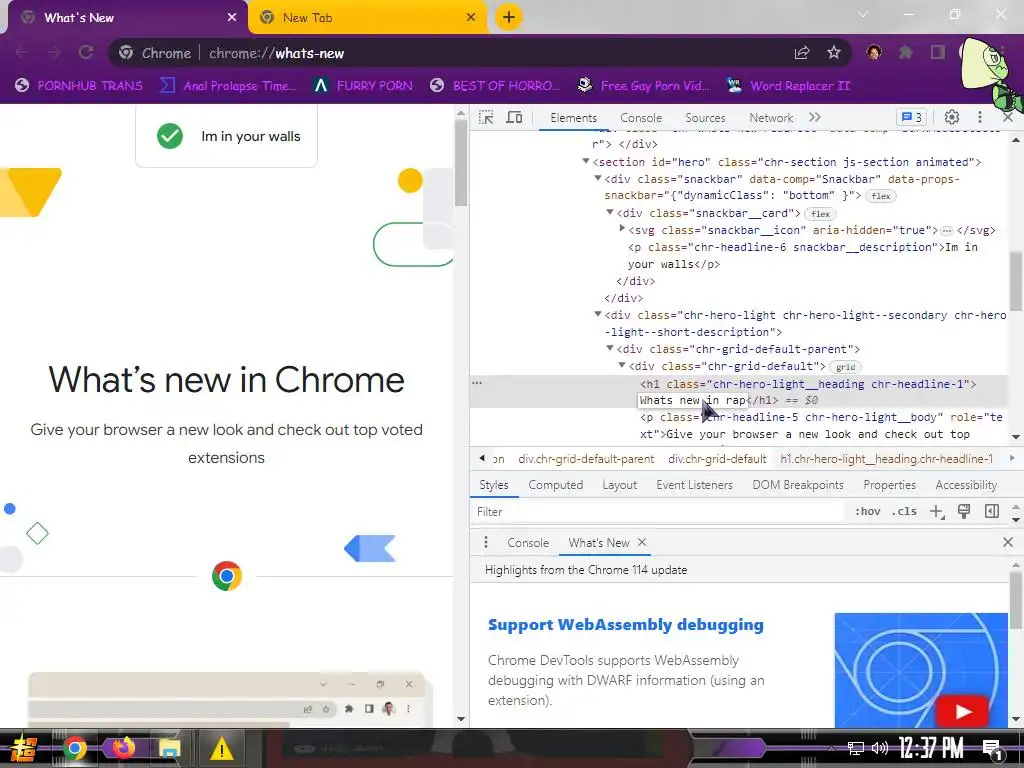1024x768 pixels.
Task: Open the Support WebAssembly debugging link
Action: point(626,624)
